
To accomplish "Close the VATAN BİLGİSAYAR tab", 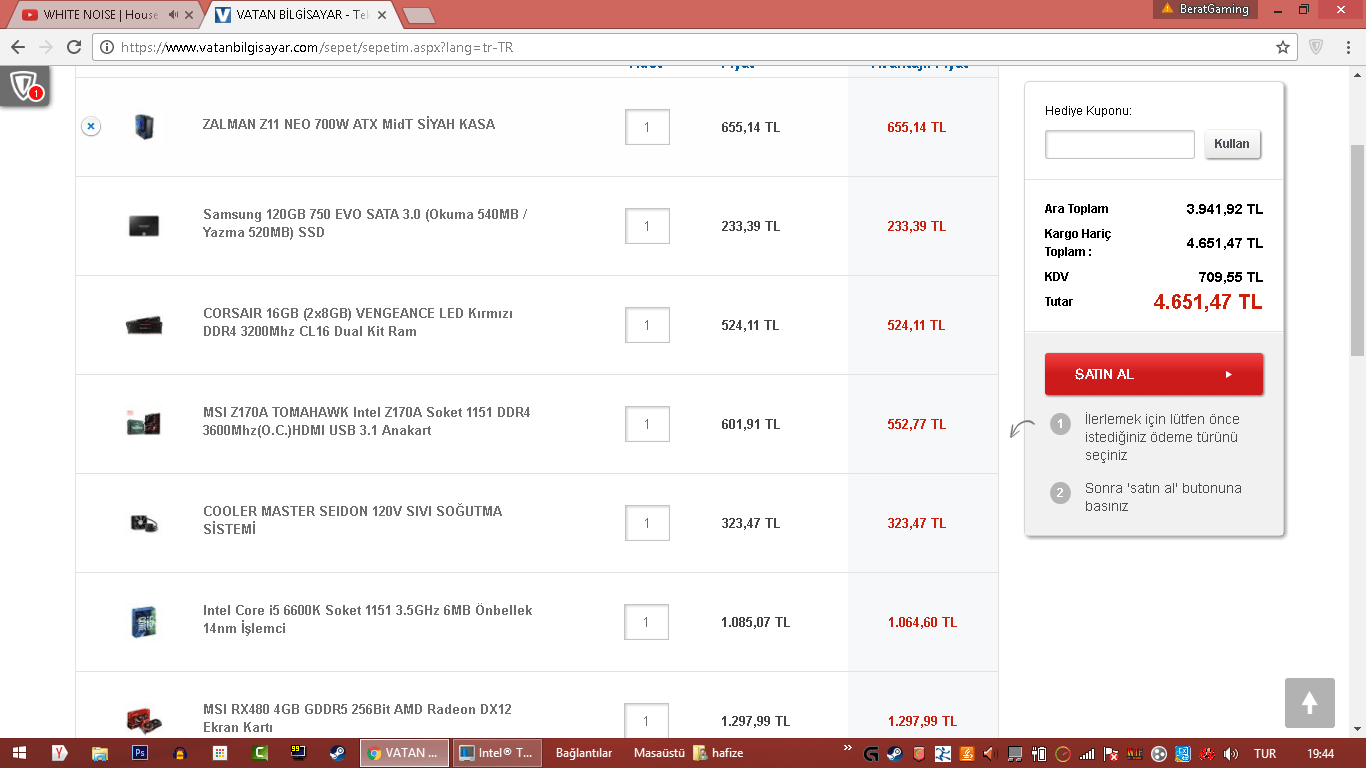I will coord(381,15).
